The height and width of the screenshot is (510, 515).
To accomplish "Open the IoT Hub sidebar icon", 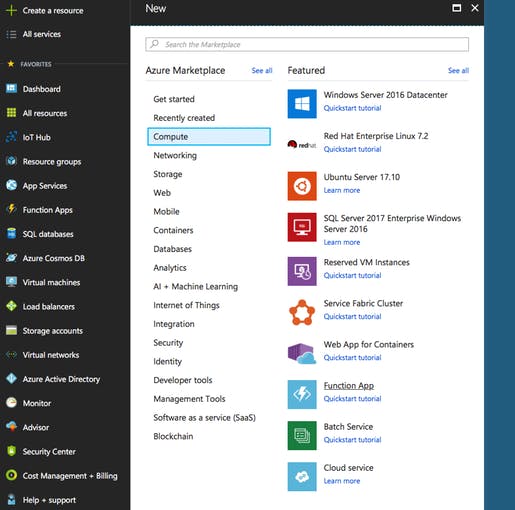I will [x=11, y=137].
